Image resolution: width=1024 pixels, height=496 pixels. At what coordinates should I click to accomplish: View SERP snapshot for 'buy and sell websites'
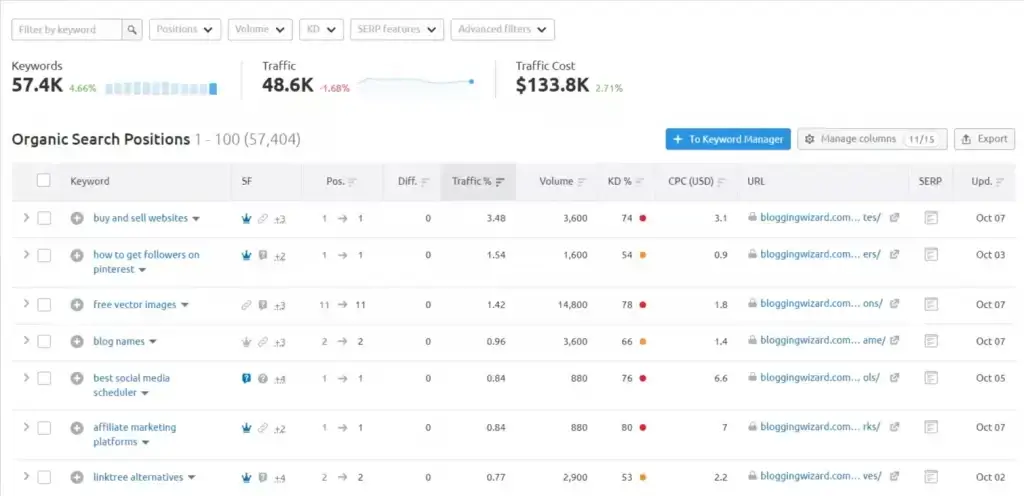[931, 218]
